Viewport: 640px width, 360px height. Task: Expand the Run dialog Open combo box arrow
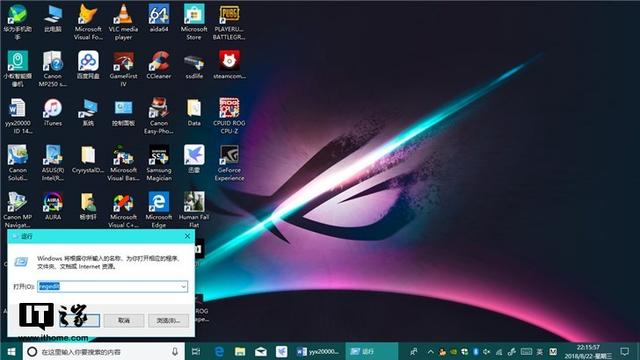pyautogui.click(x=183, y=286)
